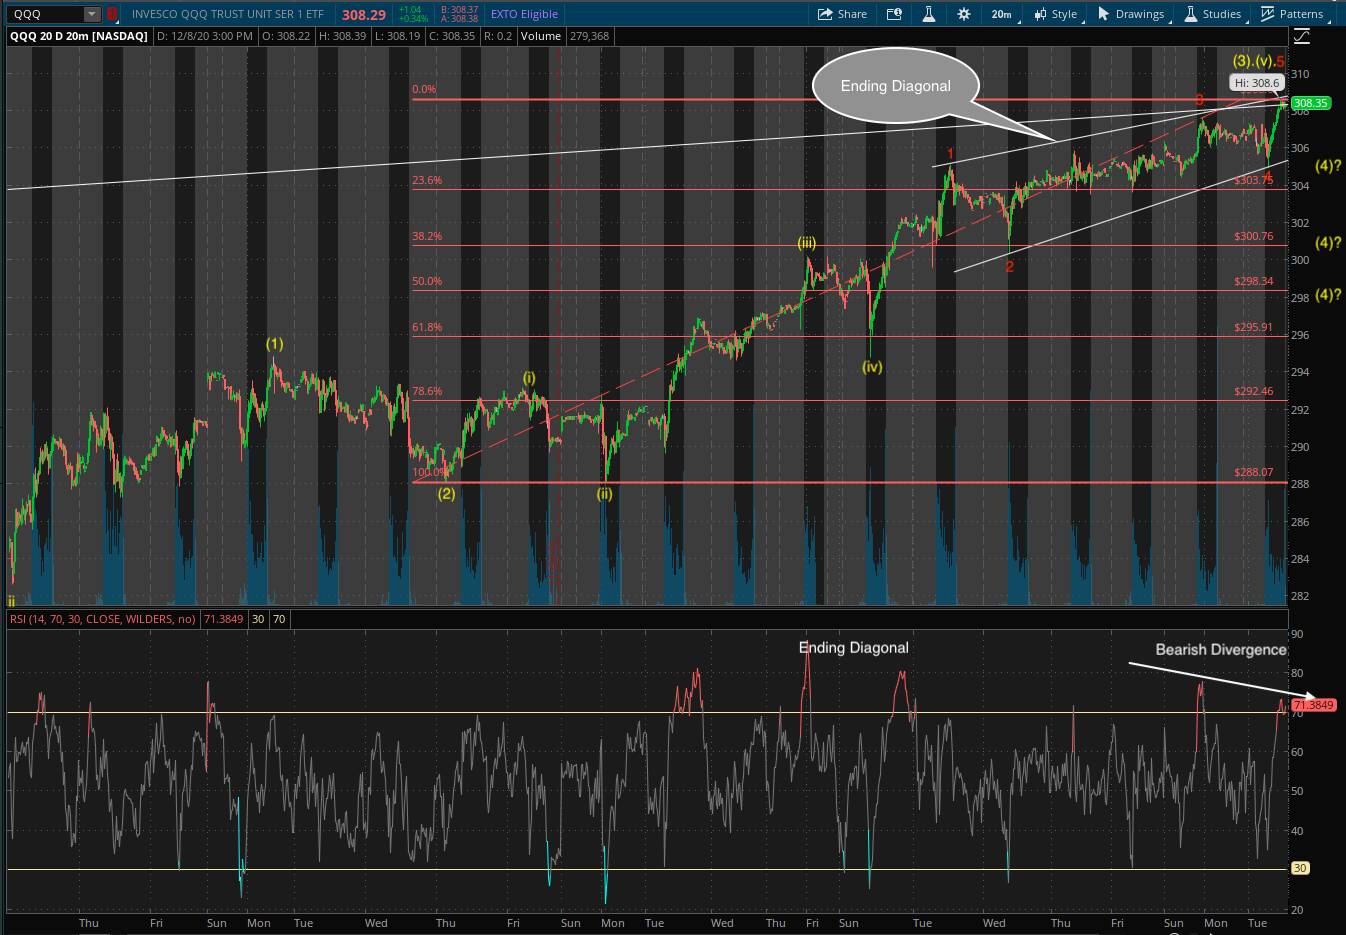The height and width of the screenshot is (935, 1346).
Task: Click the red RSI 71.3849 axis value bubble
Action: click(x=1312, y=705)
